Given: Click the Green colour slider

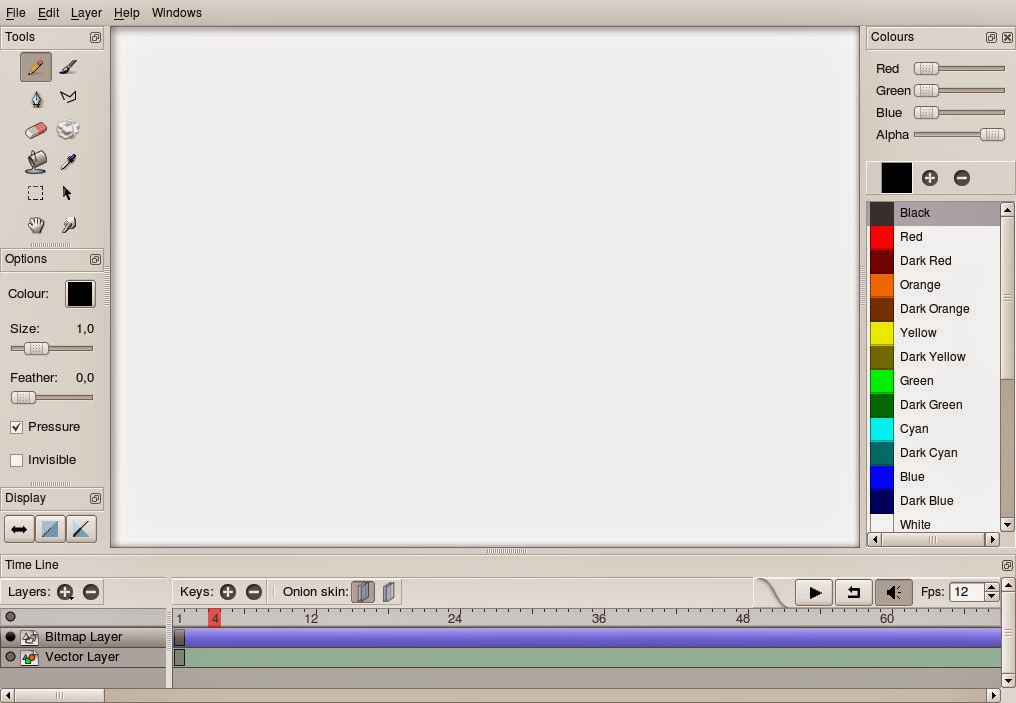Looking at the screenshot, I should 959,91.
